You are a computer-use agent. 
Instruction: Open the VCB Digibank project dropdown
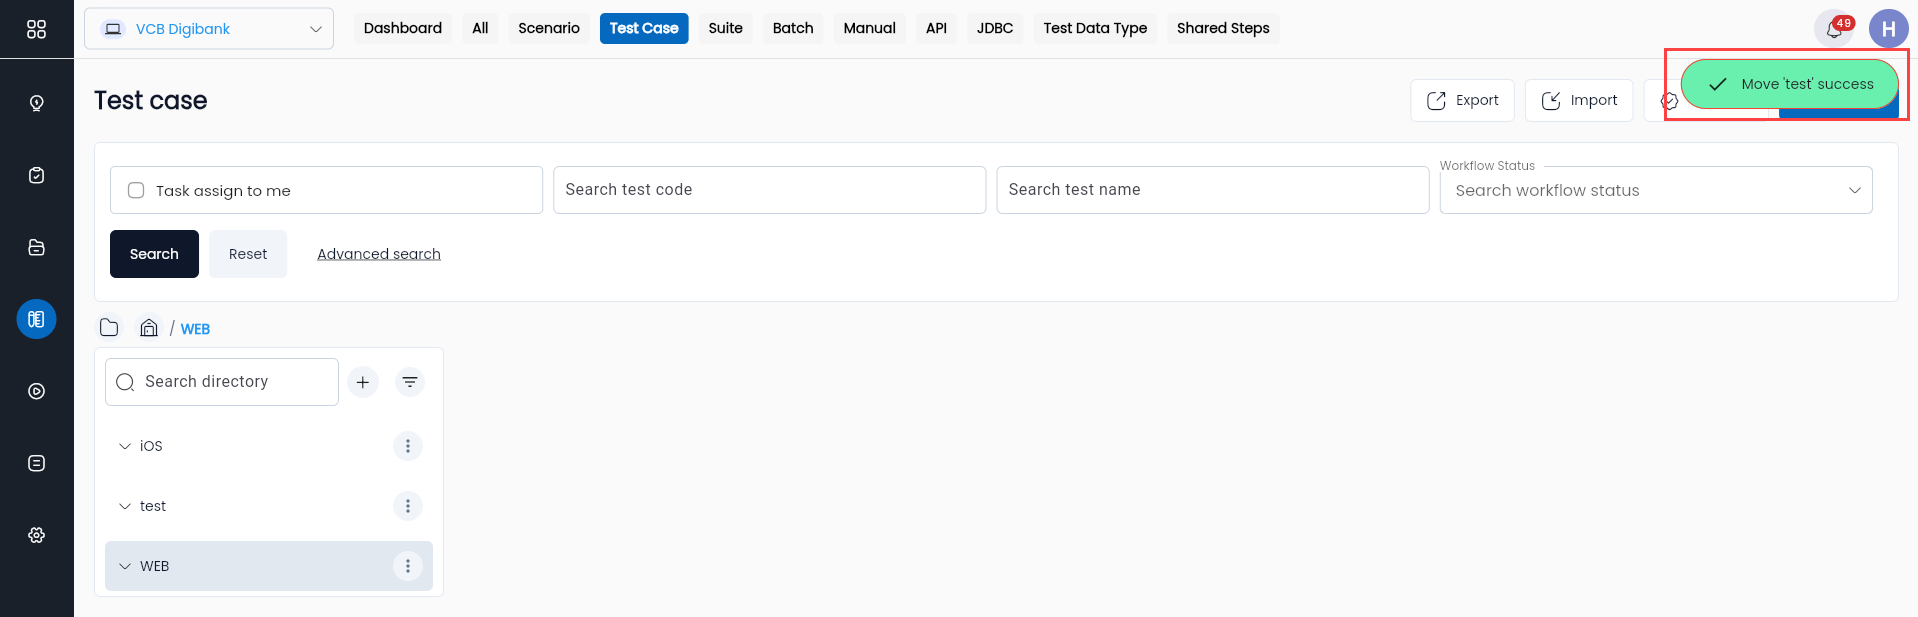tap(209, 29)
